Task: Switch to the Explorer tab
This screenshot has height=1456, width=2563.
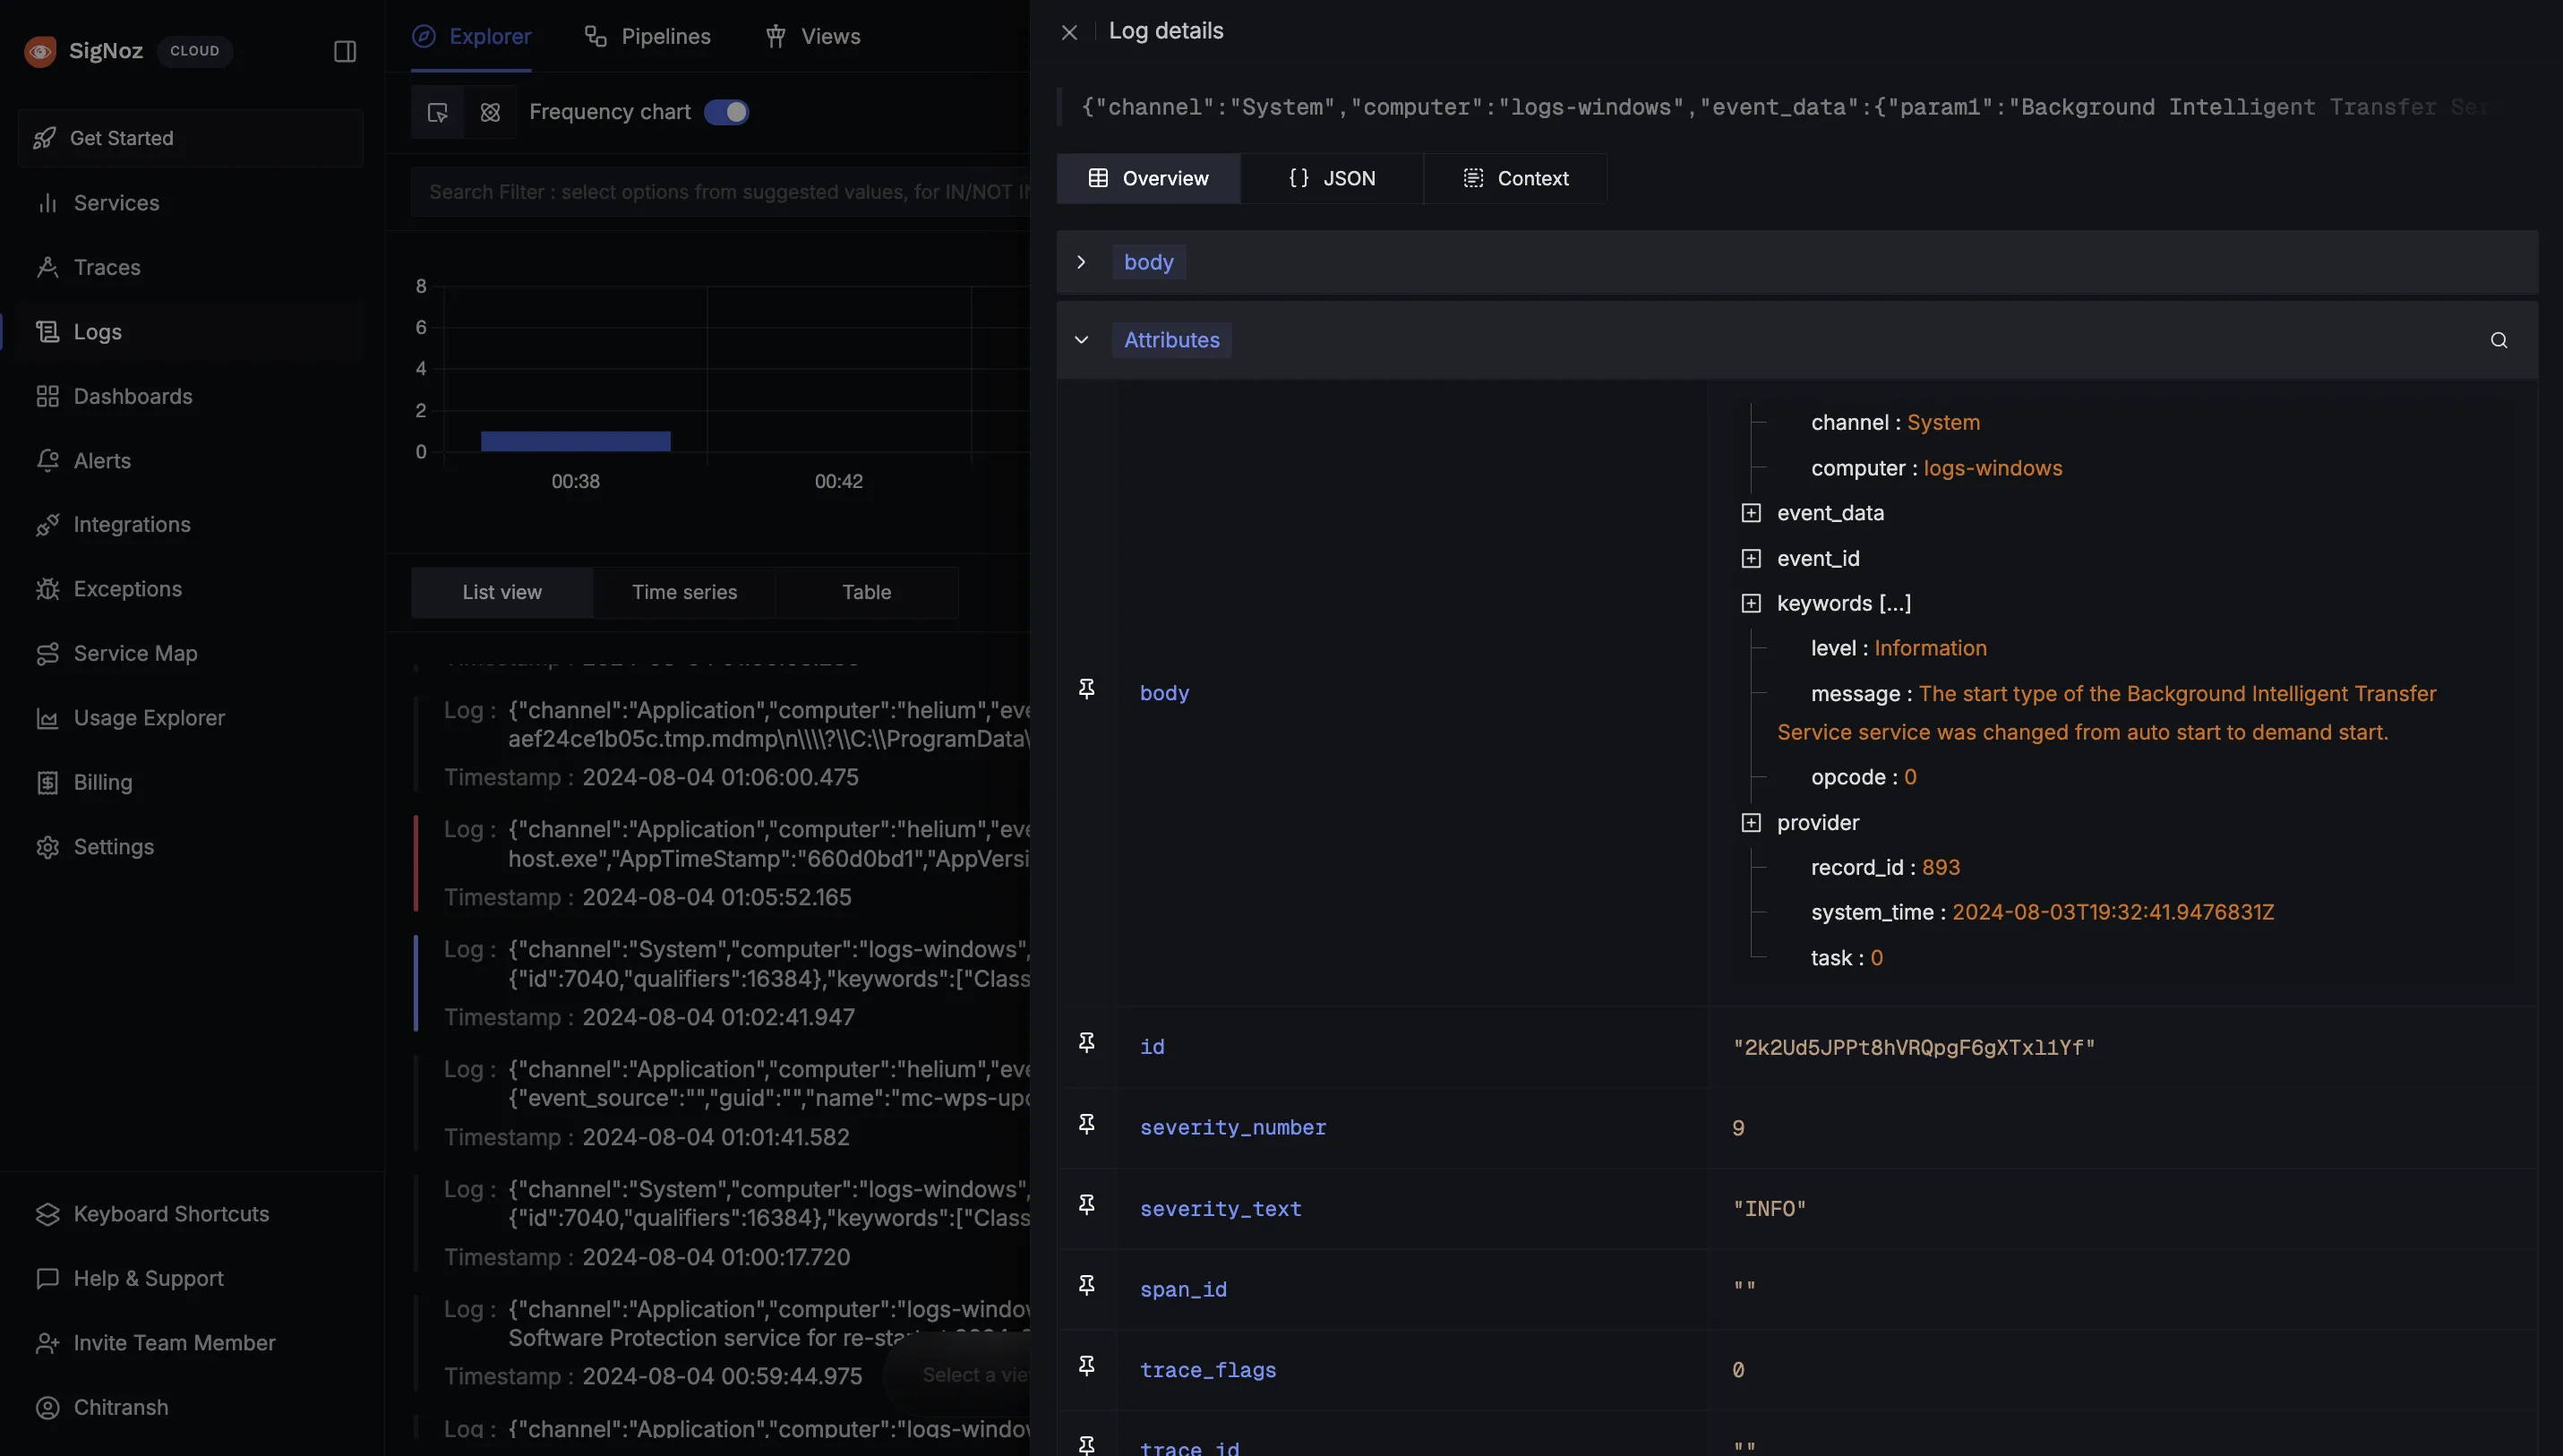Action: tap(471, 36)
